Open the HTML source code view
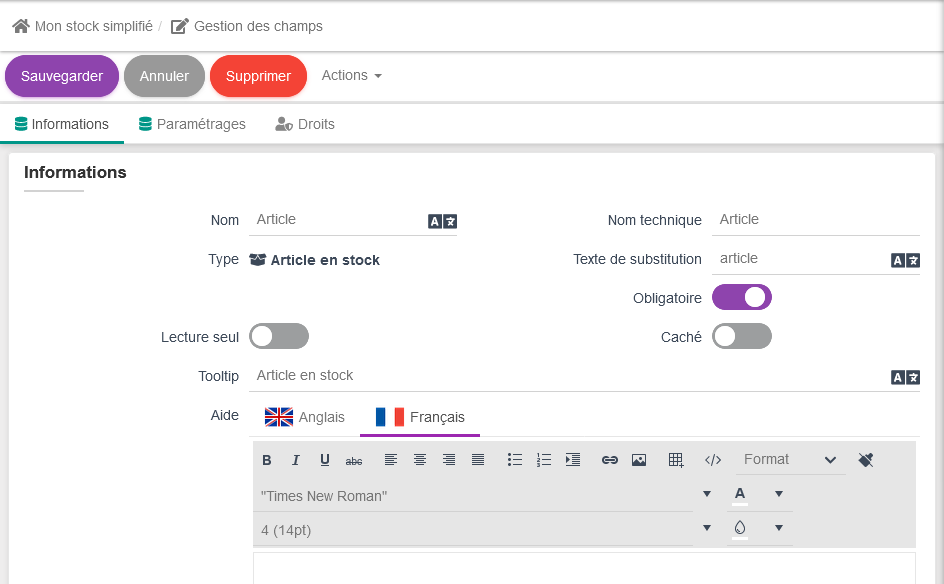Viewport: 944px width, 584px height. click(x=713, y=460)
